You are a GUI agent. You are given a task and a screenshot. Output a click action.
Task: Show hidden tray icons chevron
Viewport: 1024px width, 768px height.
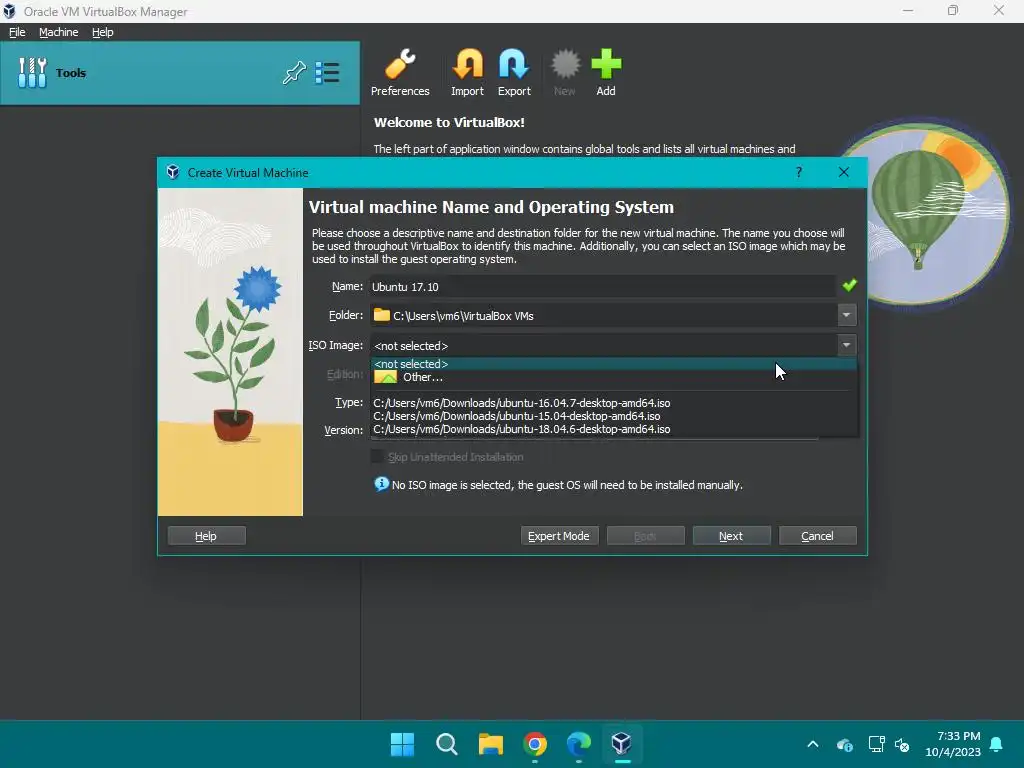click(x=813, y=744)
